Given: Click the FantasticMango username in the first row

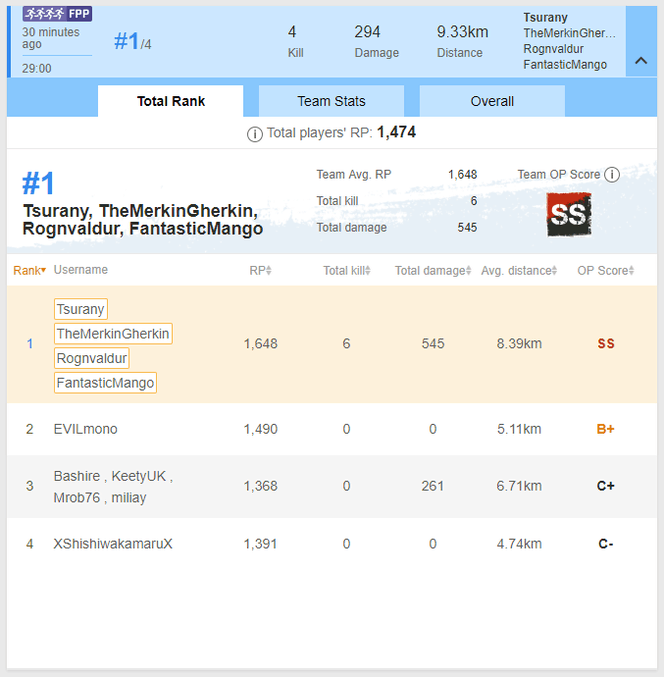Looking at the screenshot, I should [x=106, y=383].
